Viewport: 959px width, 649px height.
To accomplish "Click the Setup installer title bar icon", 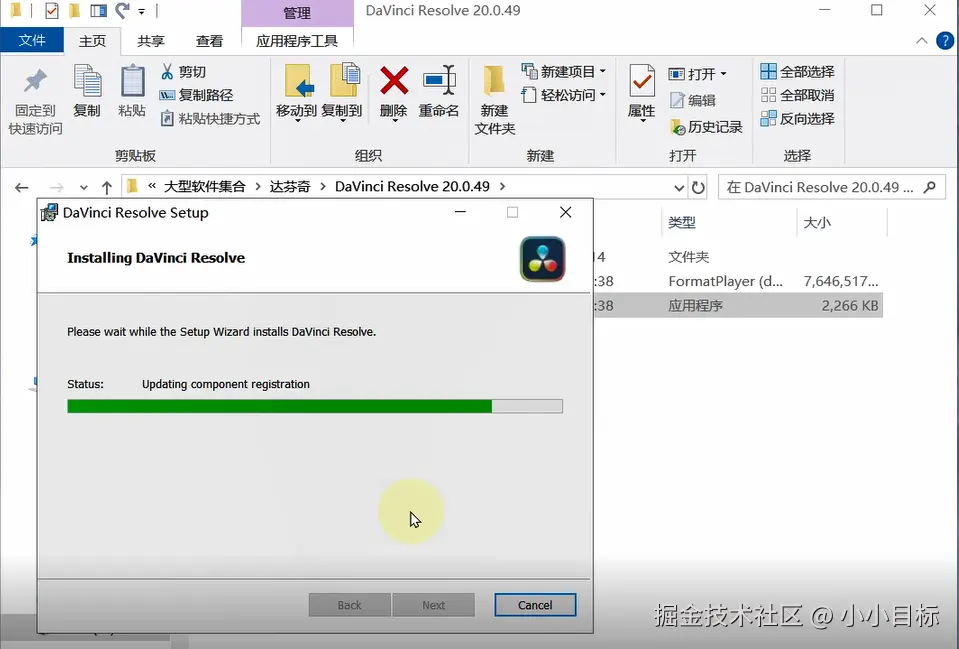I will point(49,212).
